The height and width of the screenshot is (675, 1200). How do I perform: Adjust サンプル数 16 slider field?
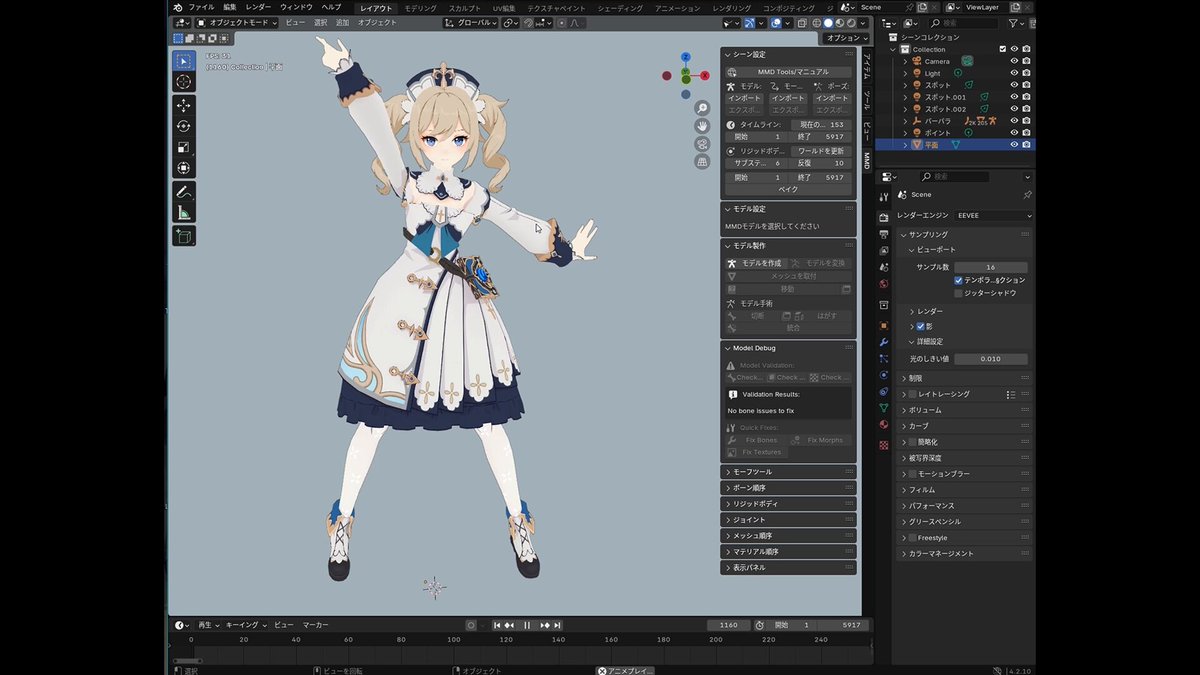(990, 267)
